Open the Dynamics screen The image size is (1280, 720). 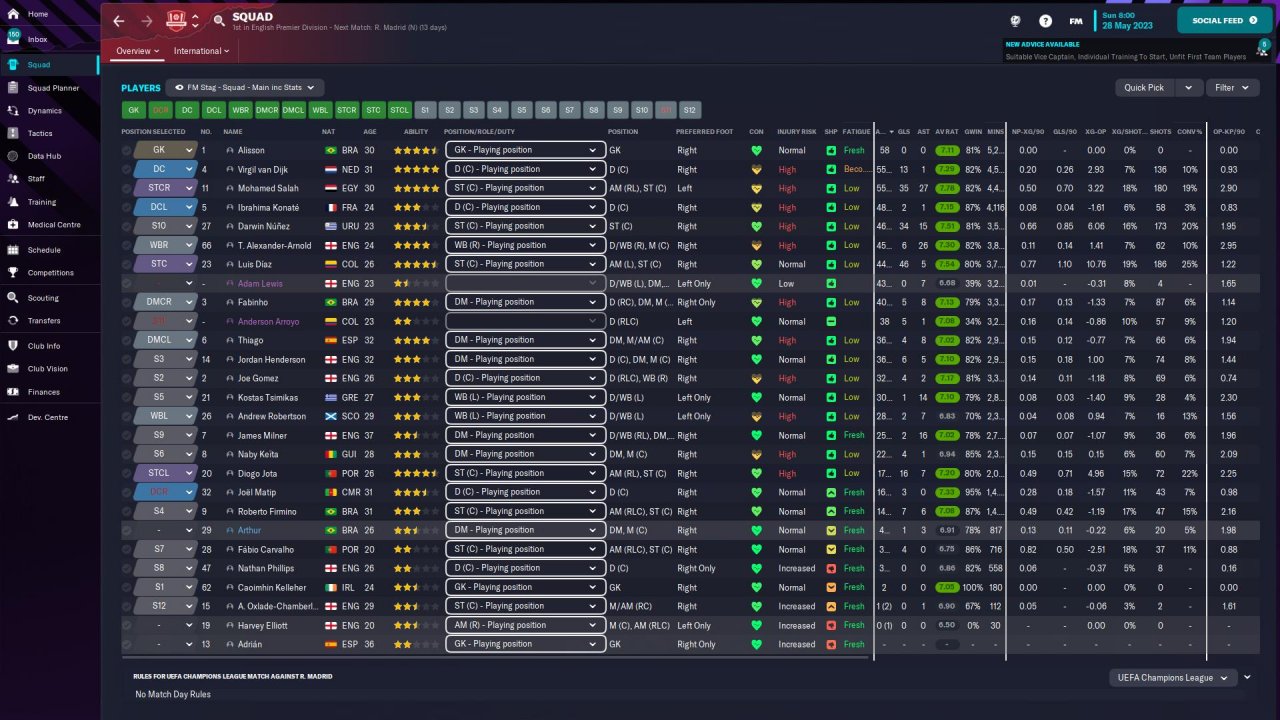click(50, 110)
